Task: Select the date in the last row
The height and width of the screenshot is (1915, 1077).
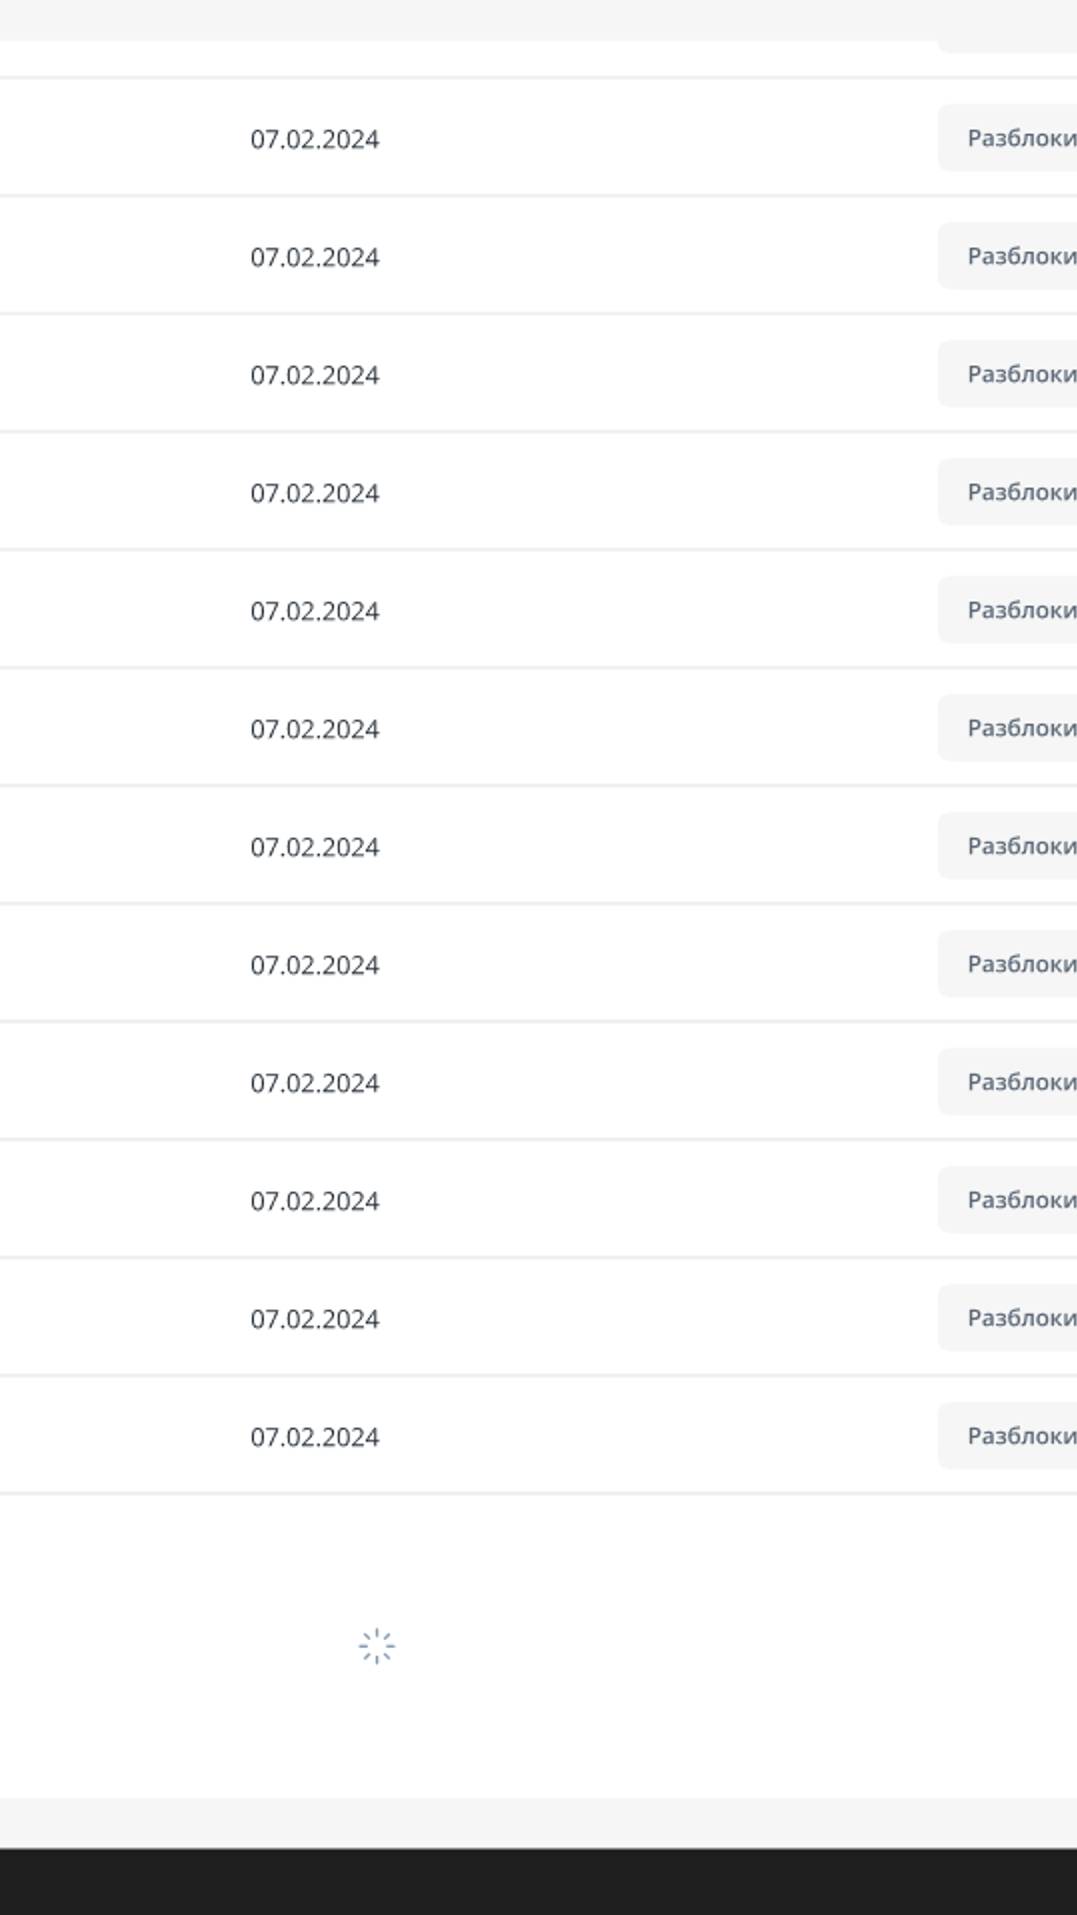Action: click(x=315, y=1437)
